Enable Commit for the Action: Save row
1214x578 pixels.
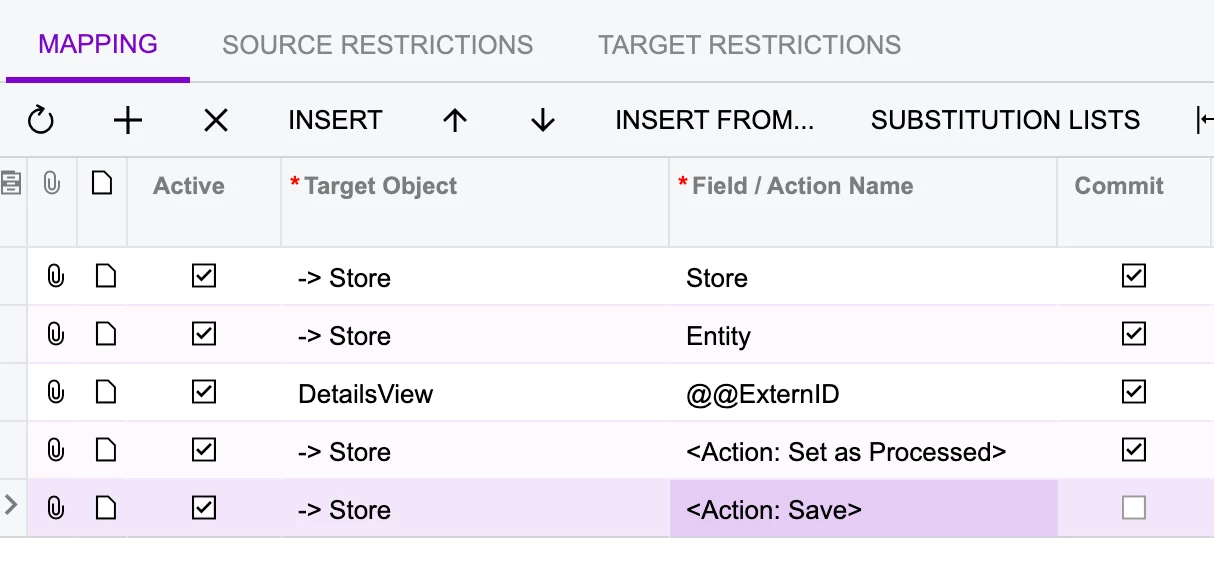click(x=1133, y=509)
